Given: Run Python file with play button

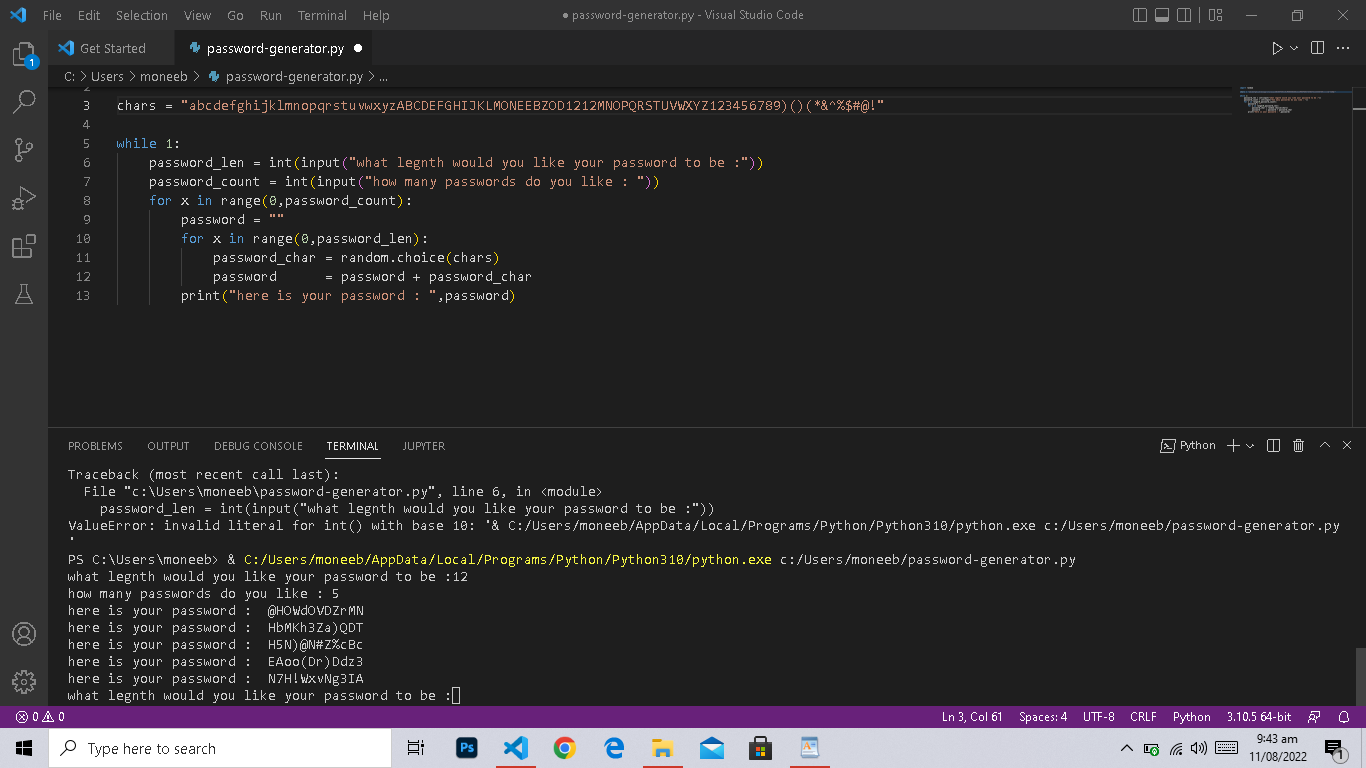Looking at the screenshot, I should 1276,48.
